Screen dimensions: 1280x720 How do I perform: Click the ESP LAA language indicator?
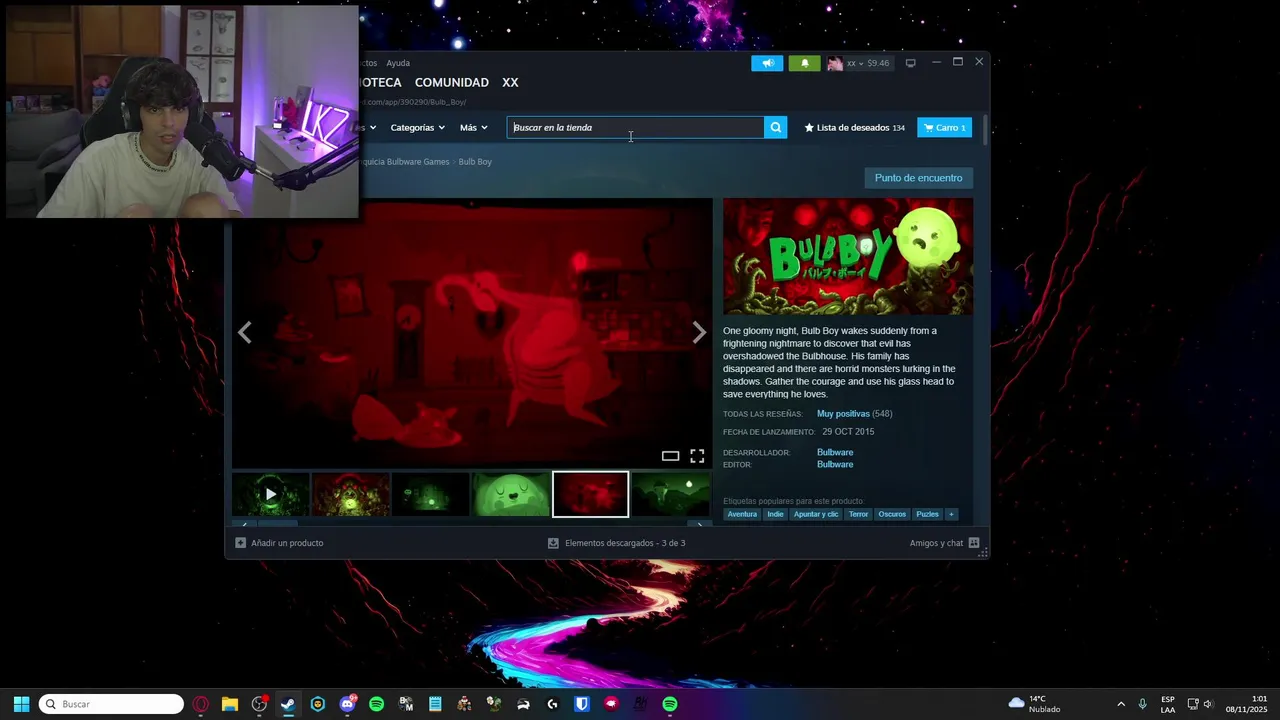(x=1168, y=704)
